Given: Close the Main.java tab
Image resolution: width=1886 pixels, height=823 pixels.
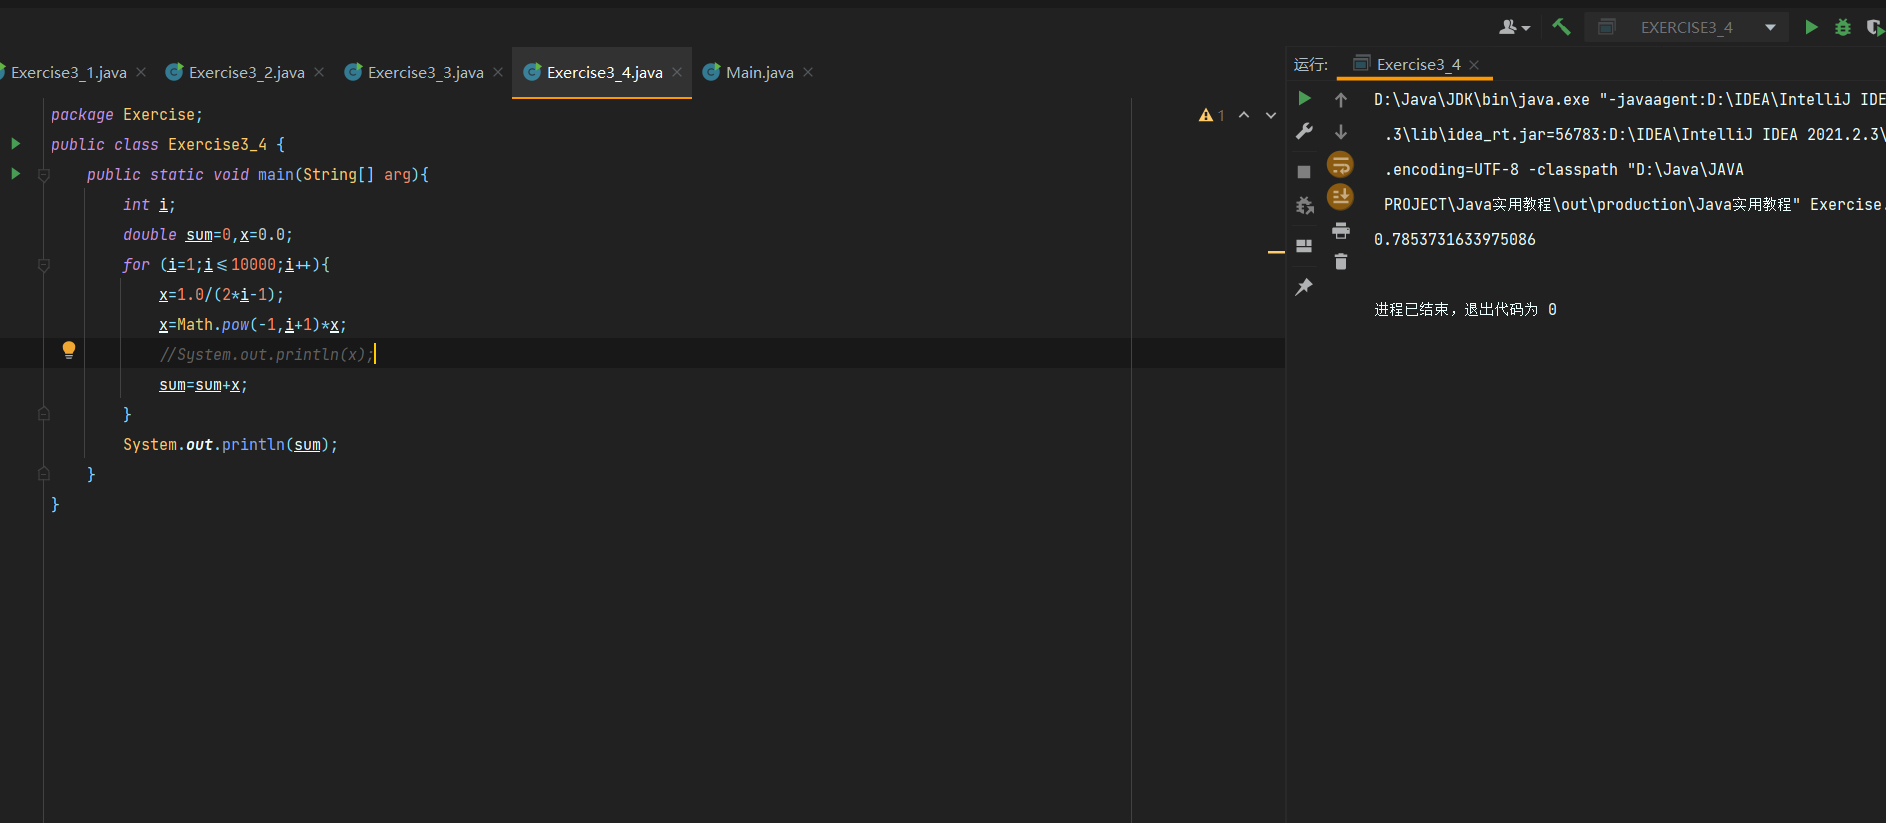Looking at the screenshot, I should click(x=808, y=72).
